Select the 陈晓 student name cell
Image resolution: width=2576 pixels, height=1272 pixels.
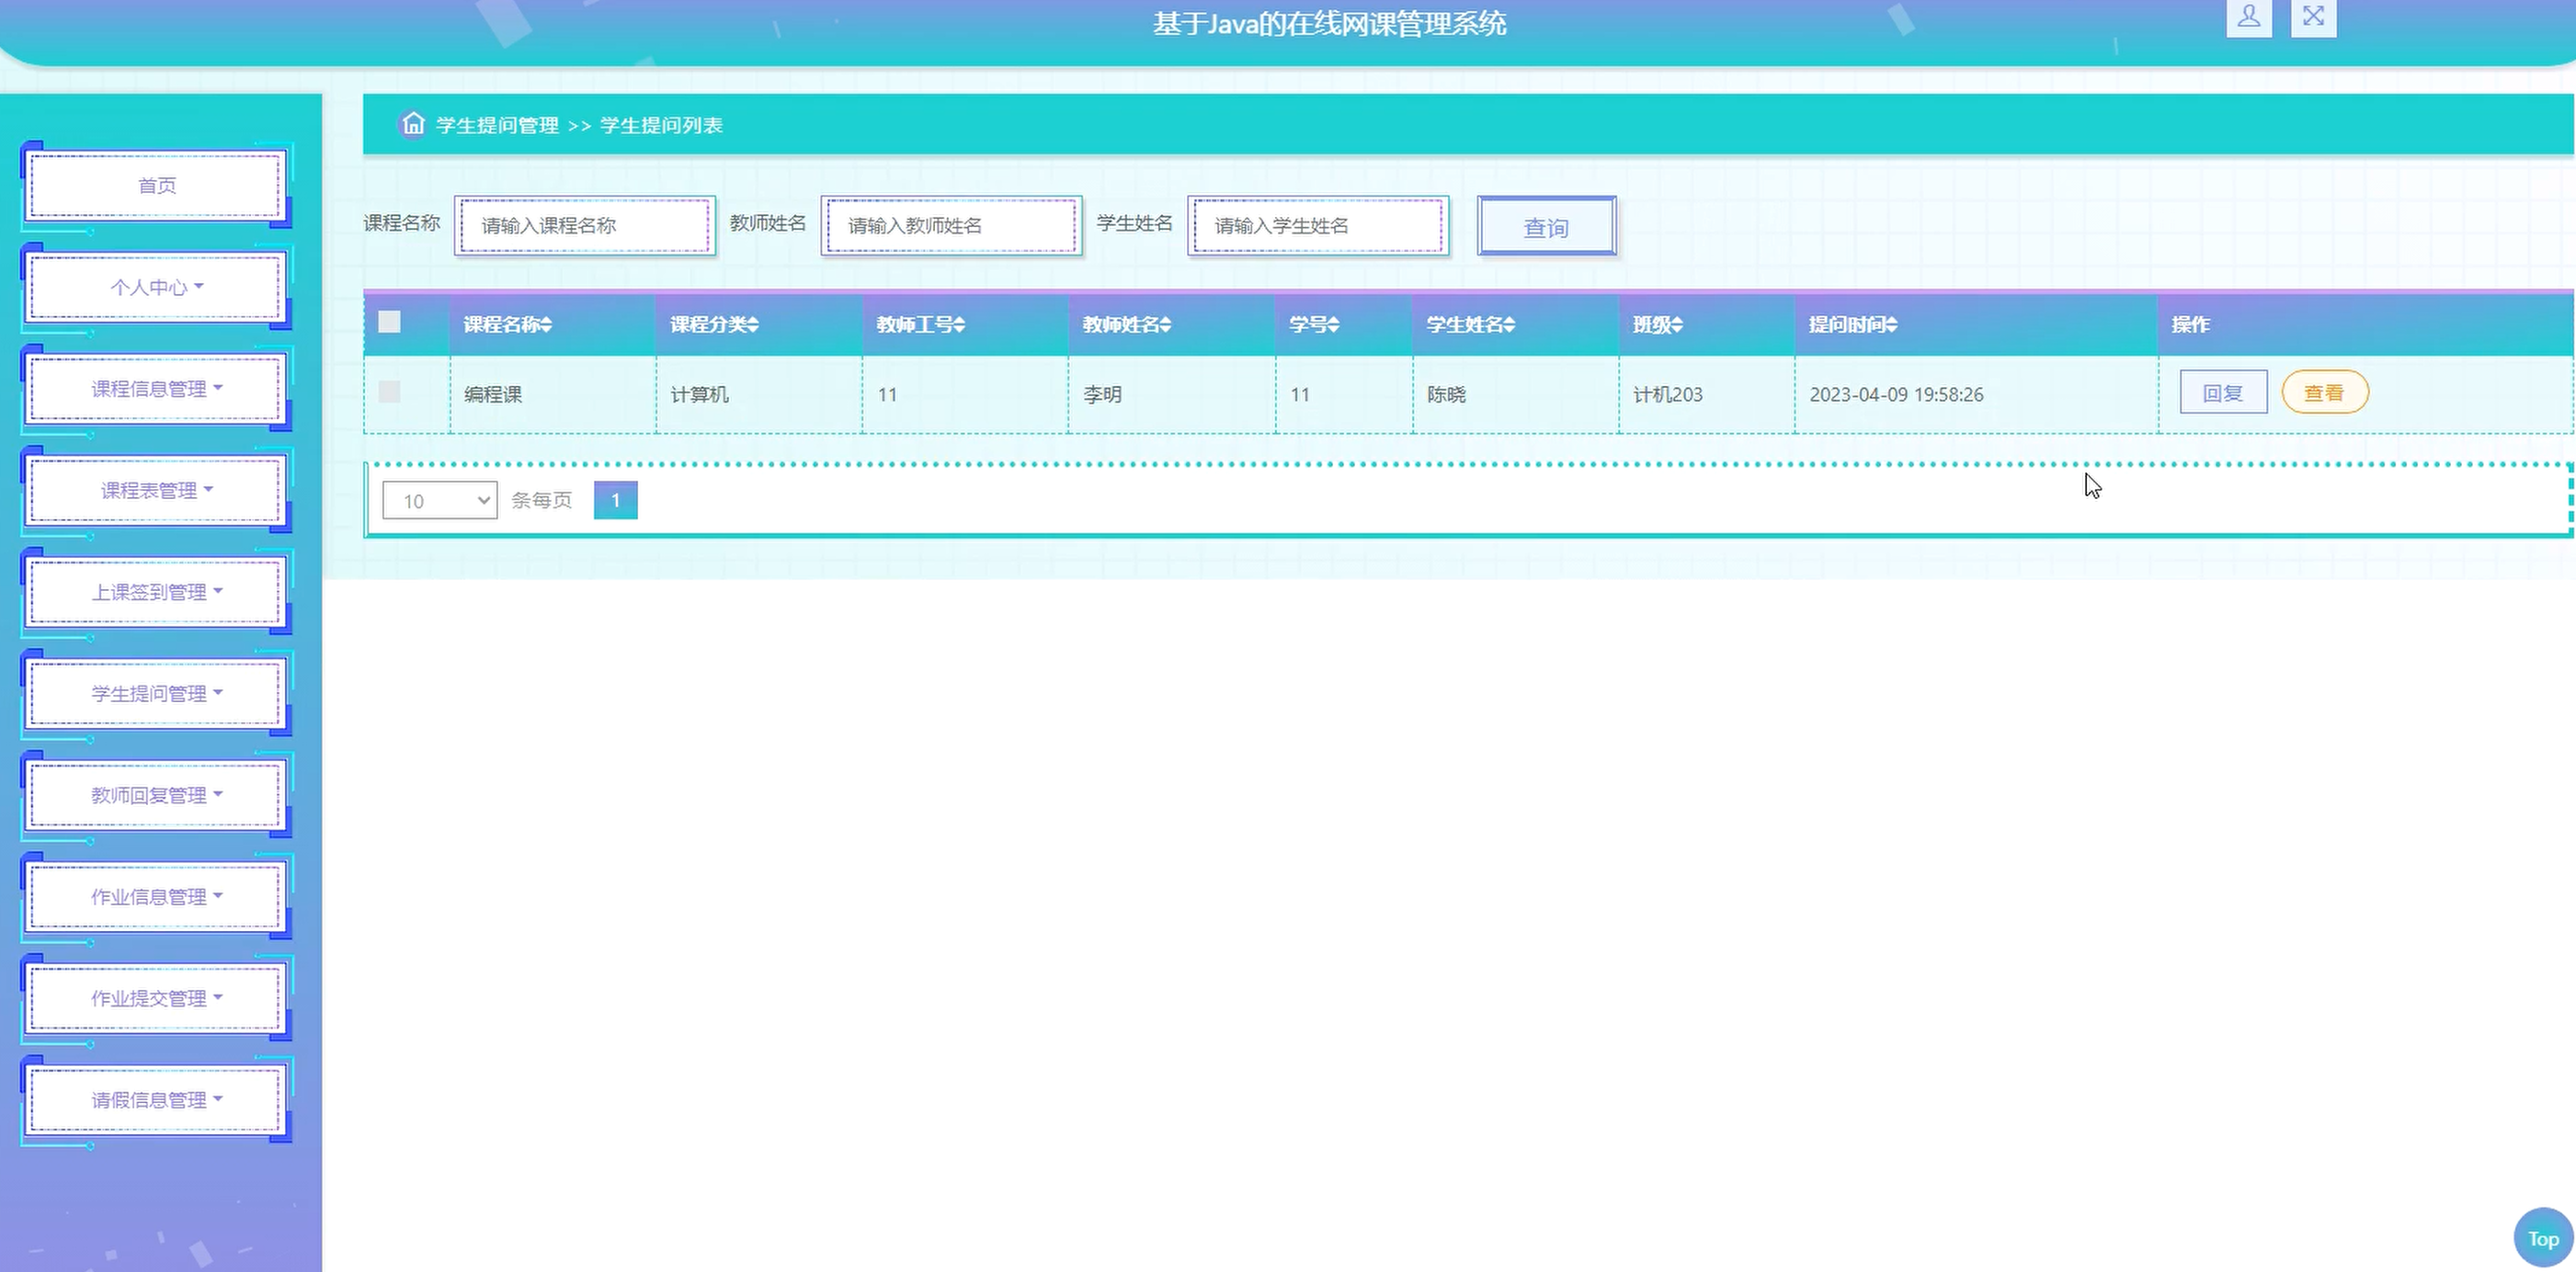coord(1516,394)
